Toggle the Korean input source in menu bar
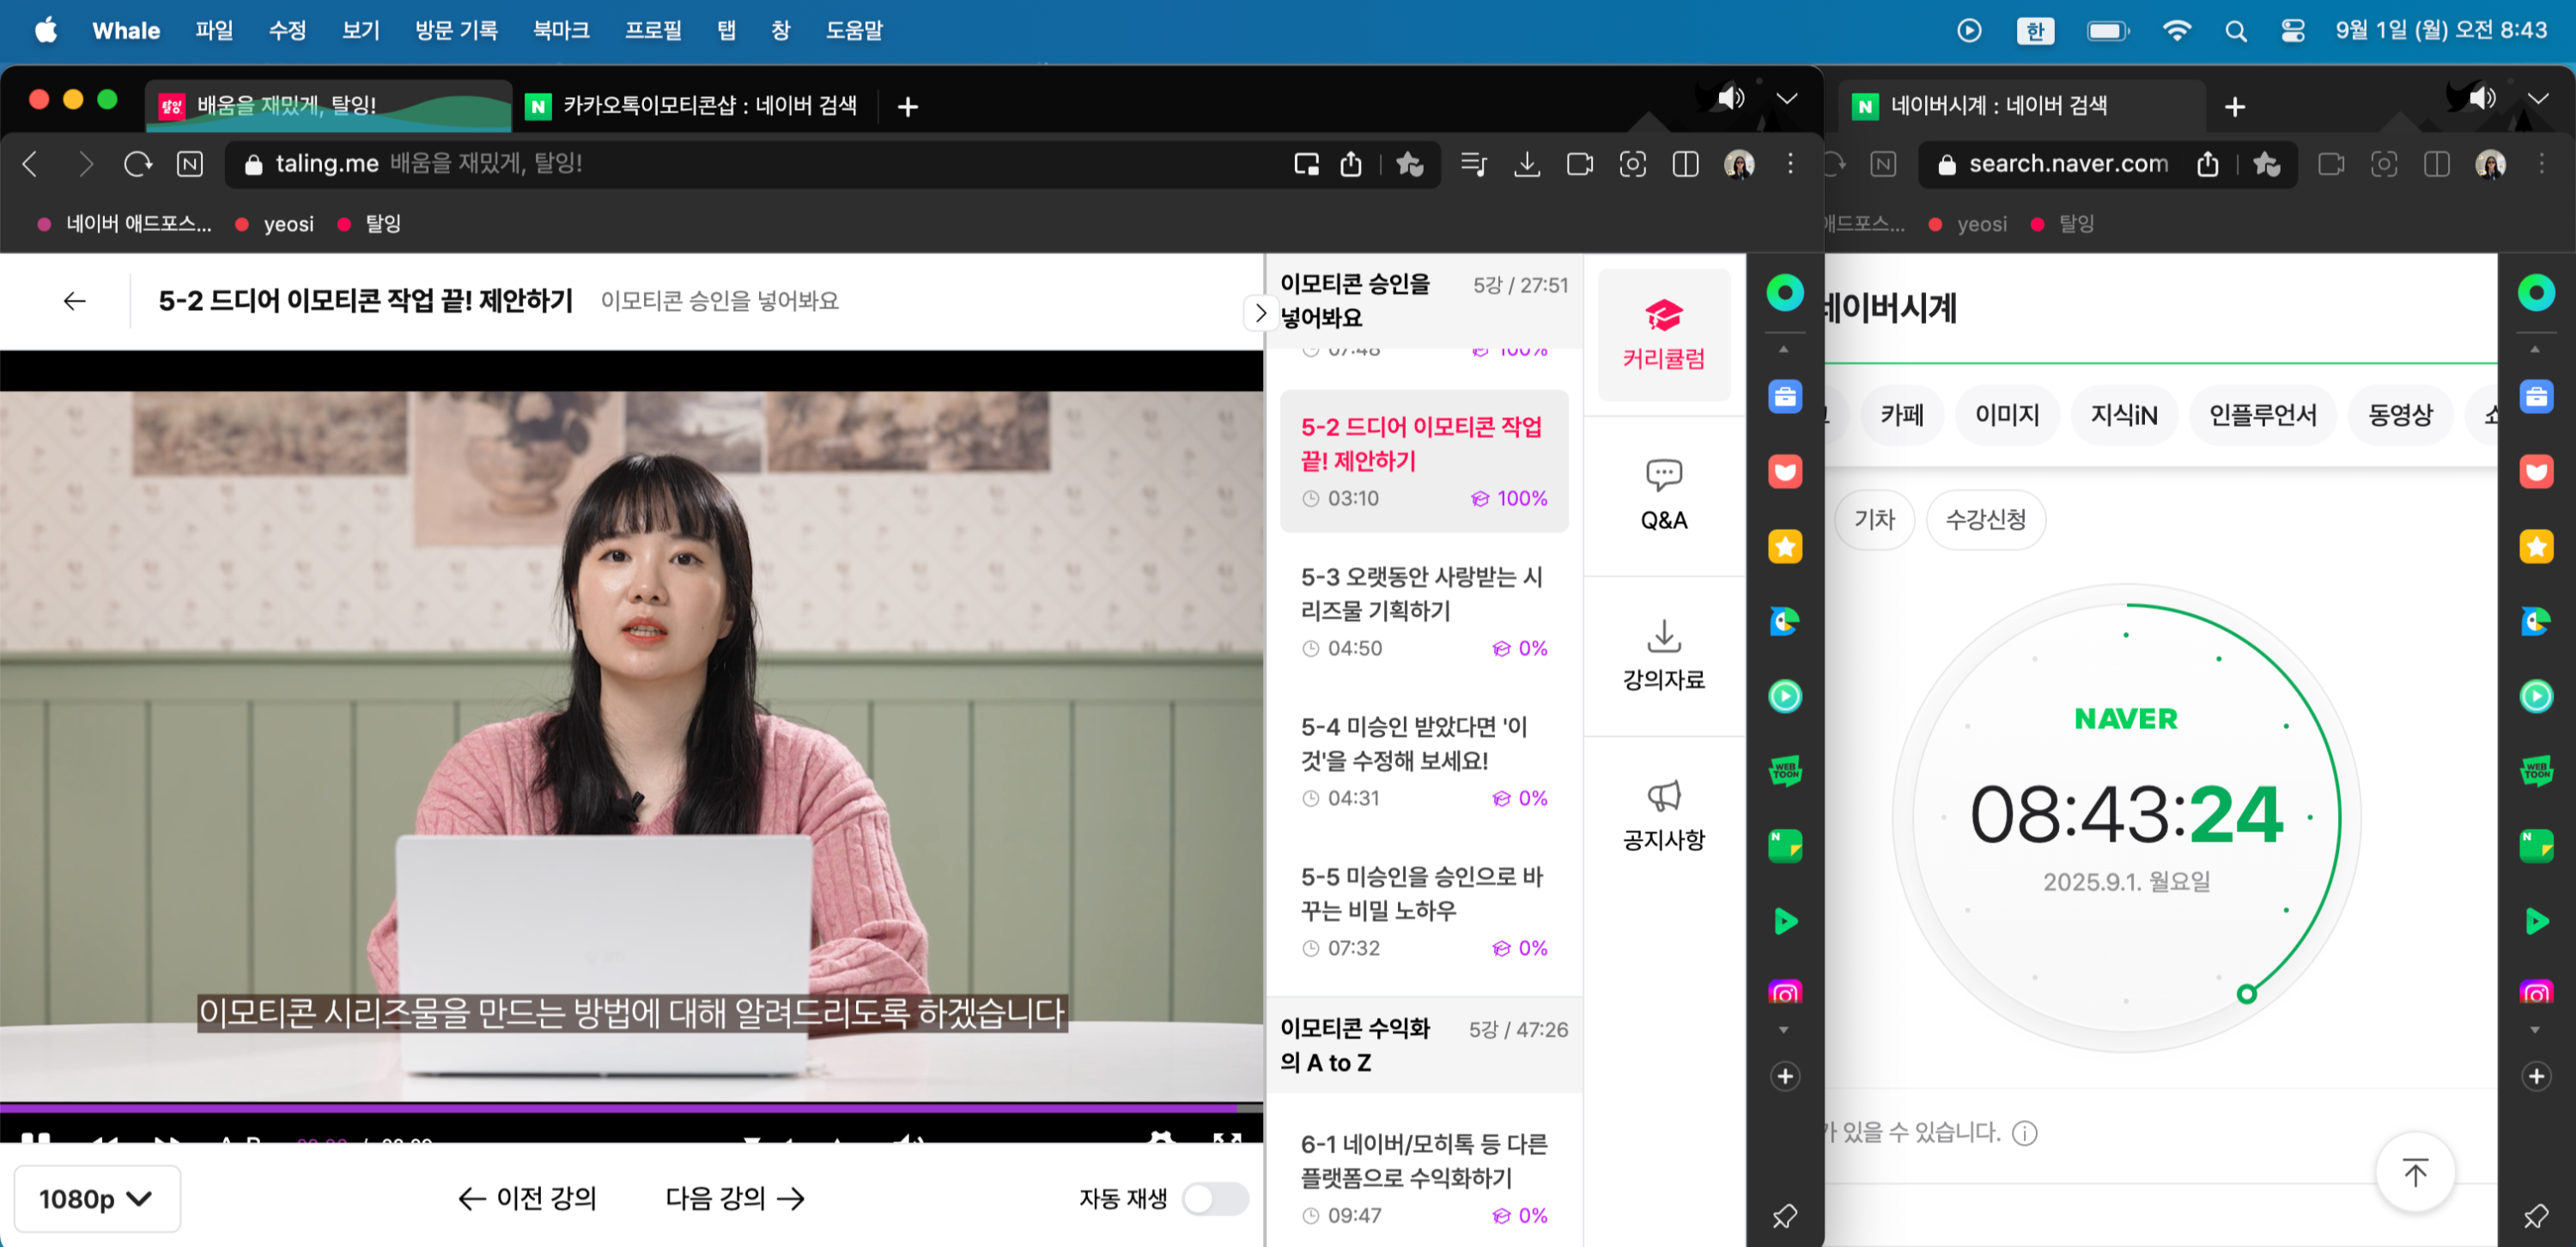This screenshot has width=2576, height=1247. pyautogui.click(x=2034, y=30)
